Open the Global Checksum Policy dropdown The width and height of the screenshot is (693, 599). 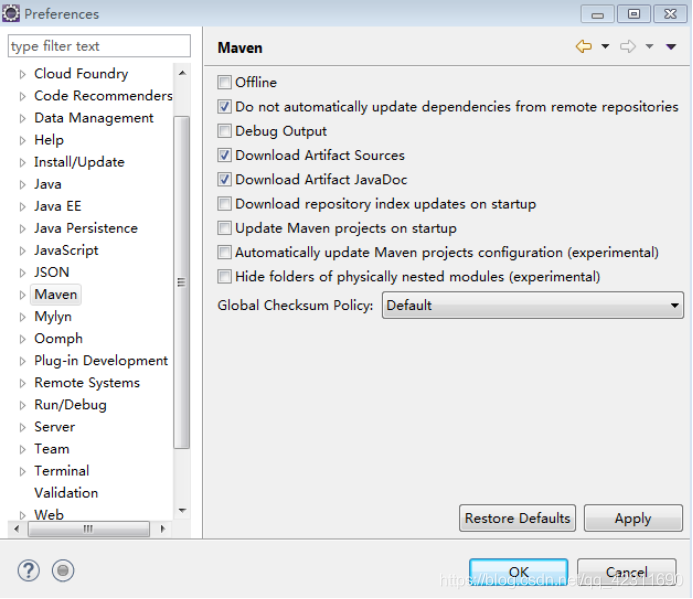[533, 305]
